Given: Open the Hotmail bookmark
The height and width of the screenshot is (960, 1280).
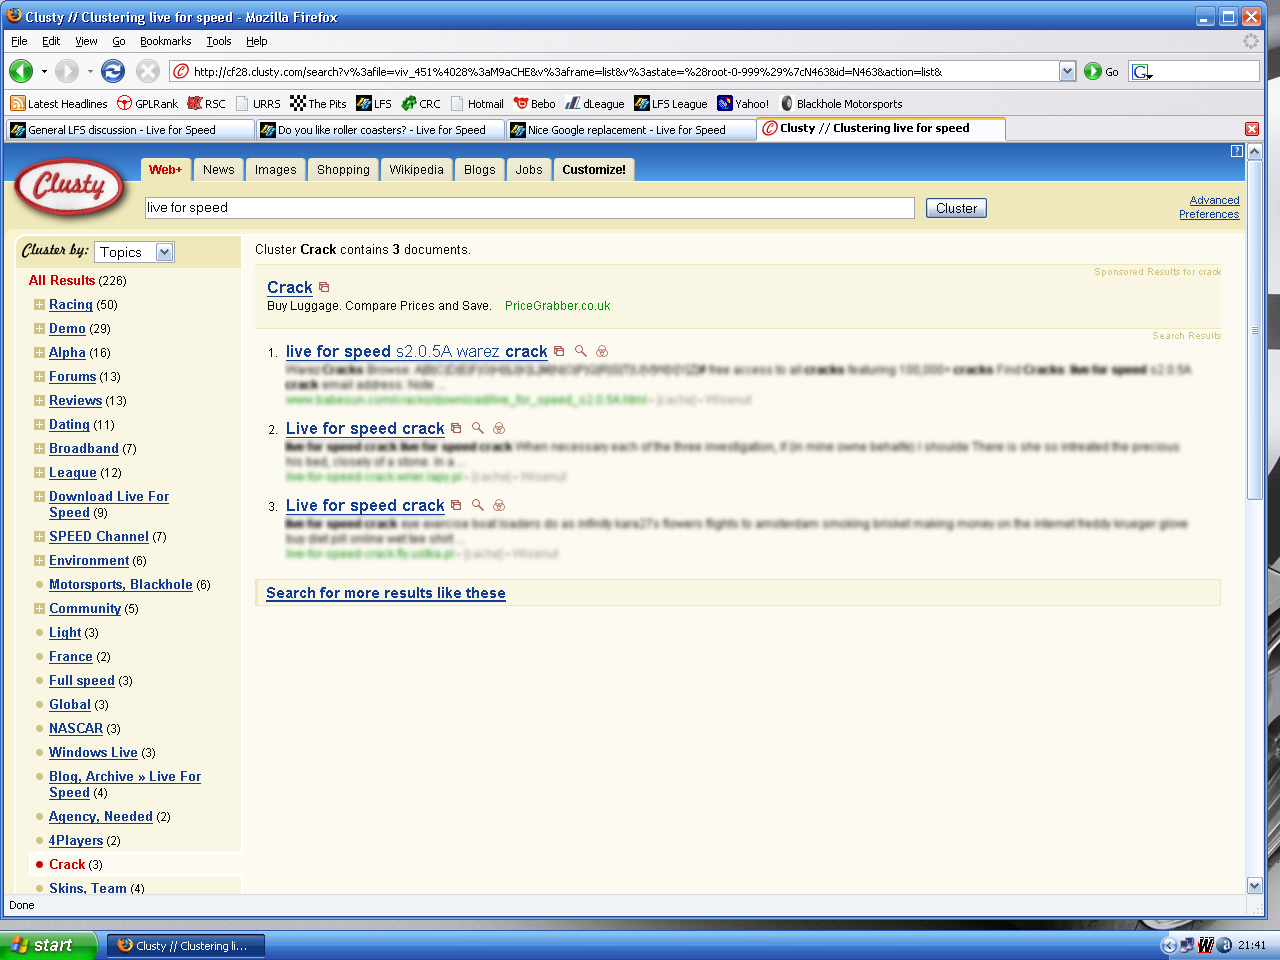Looking at the screenshot, I should point(477,104).
